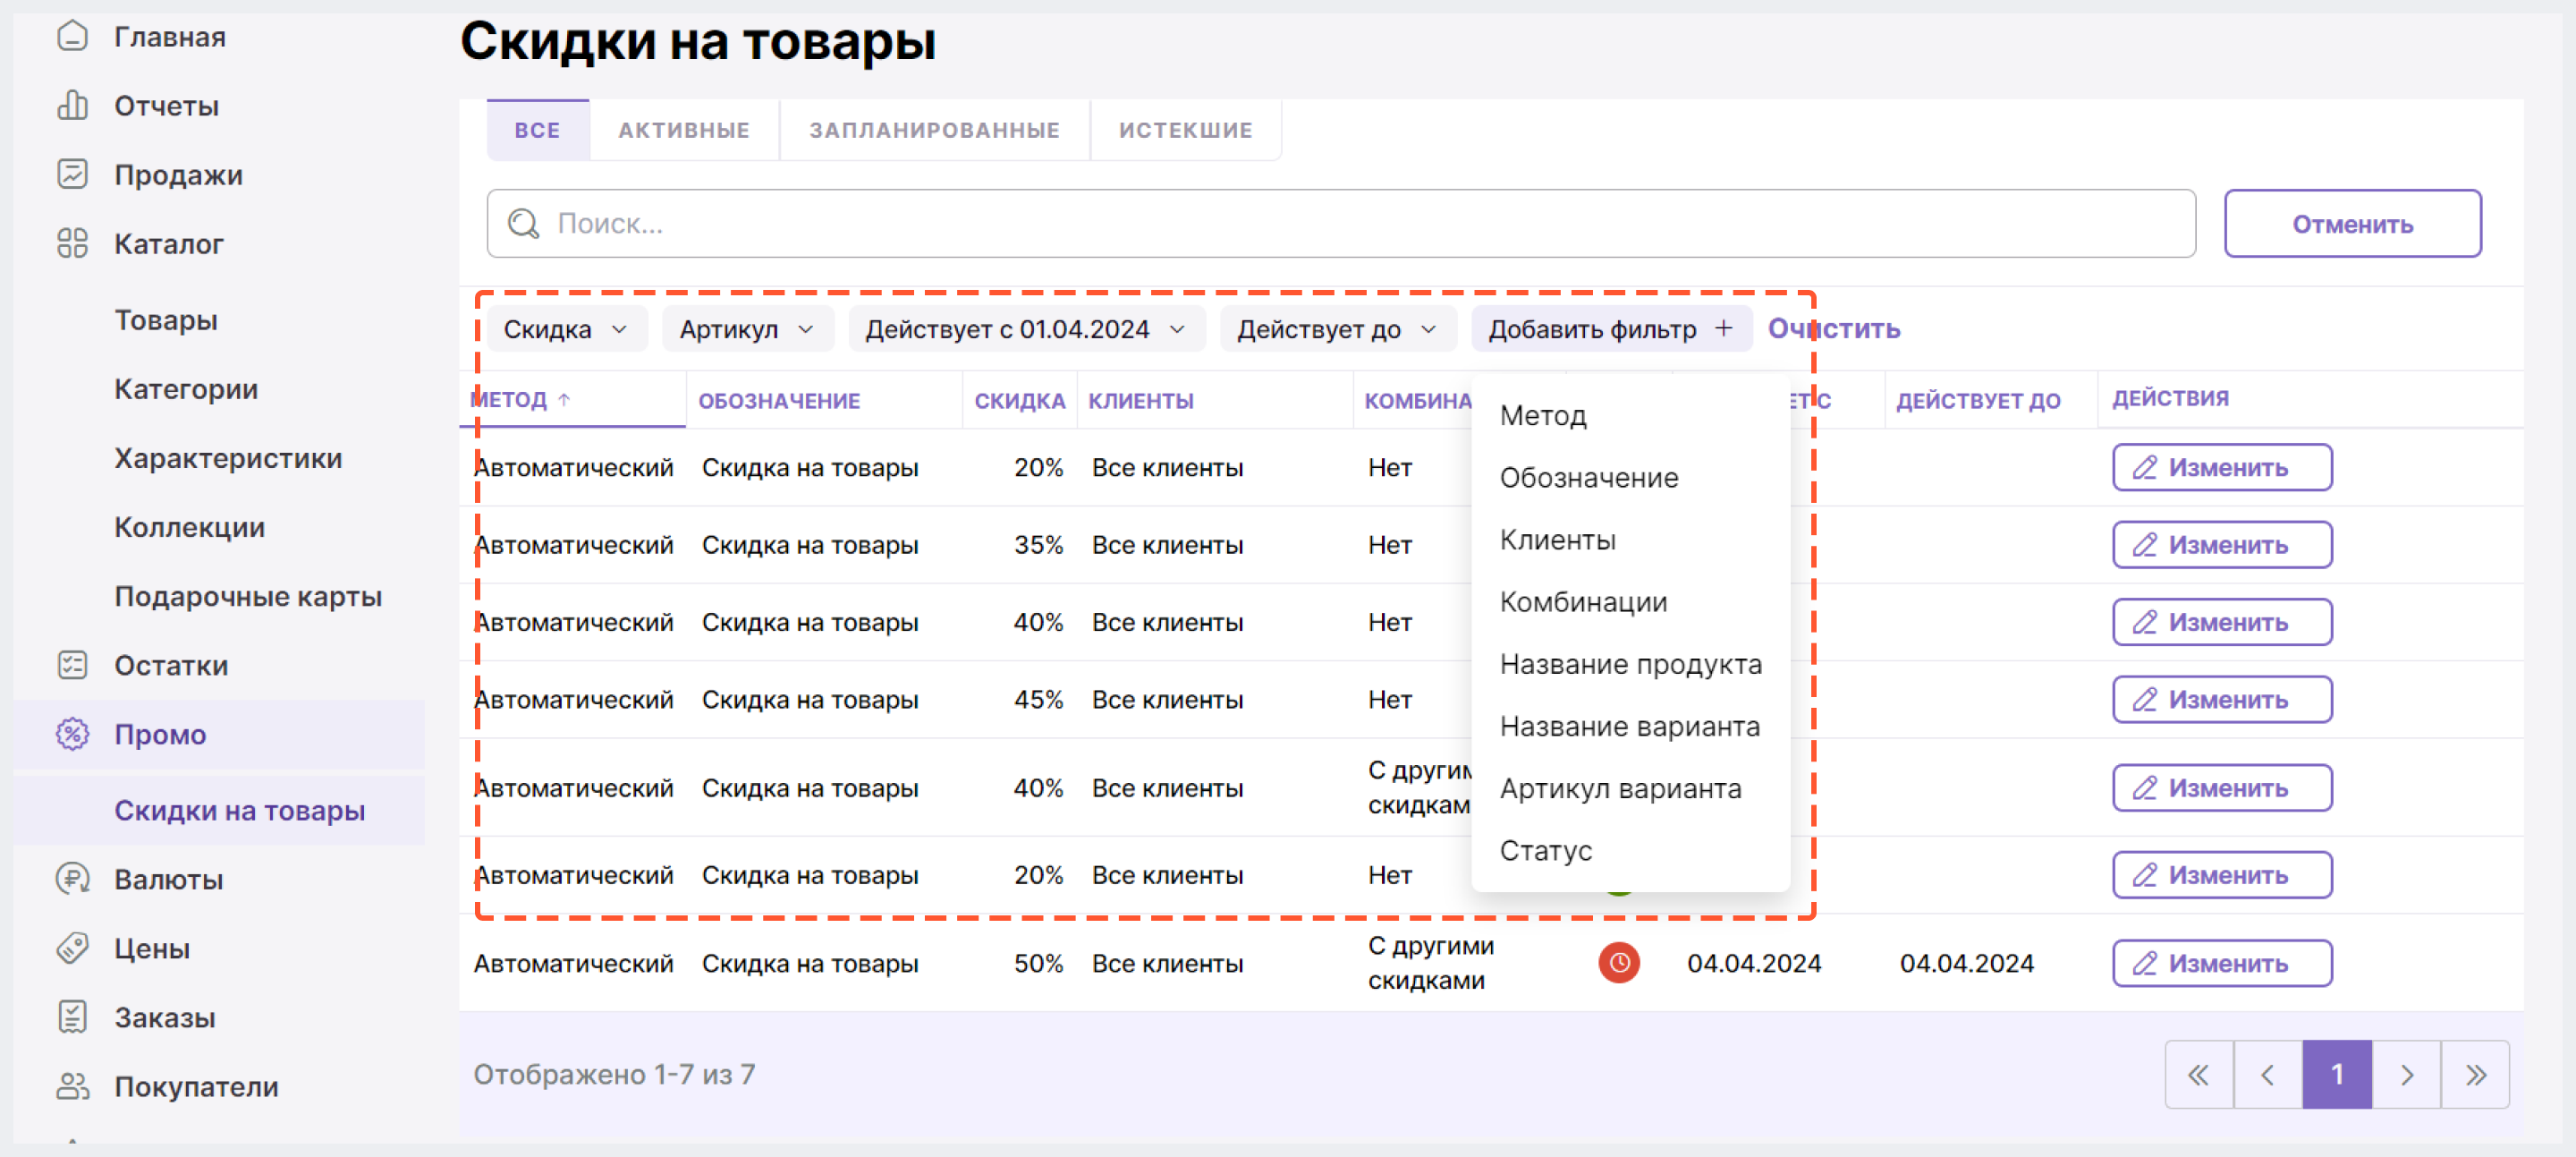Click the 04.04.2024 Действует до date cell

[1966, 963]
